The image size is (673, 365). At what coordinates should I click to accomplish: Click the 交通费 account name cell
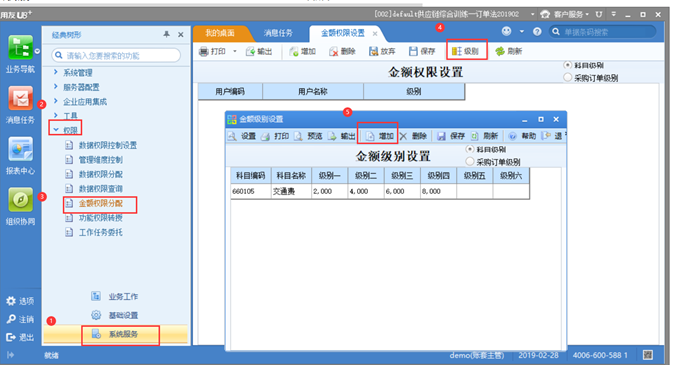tap(291, 191)
